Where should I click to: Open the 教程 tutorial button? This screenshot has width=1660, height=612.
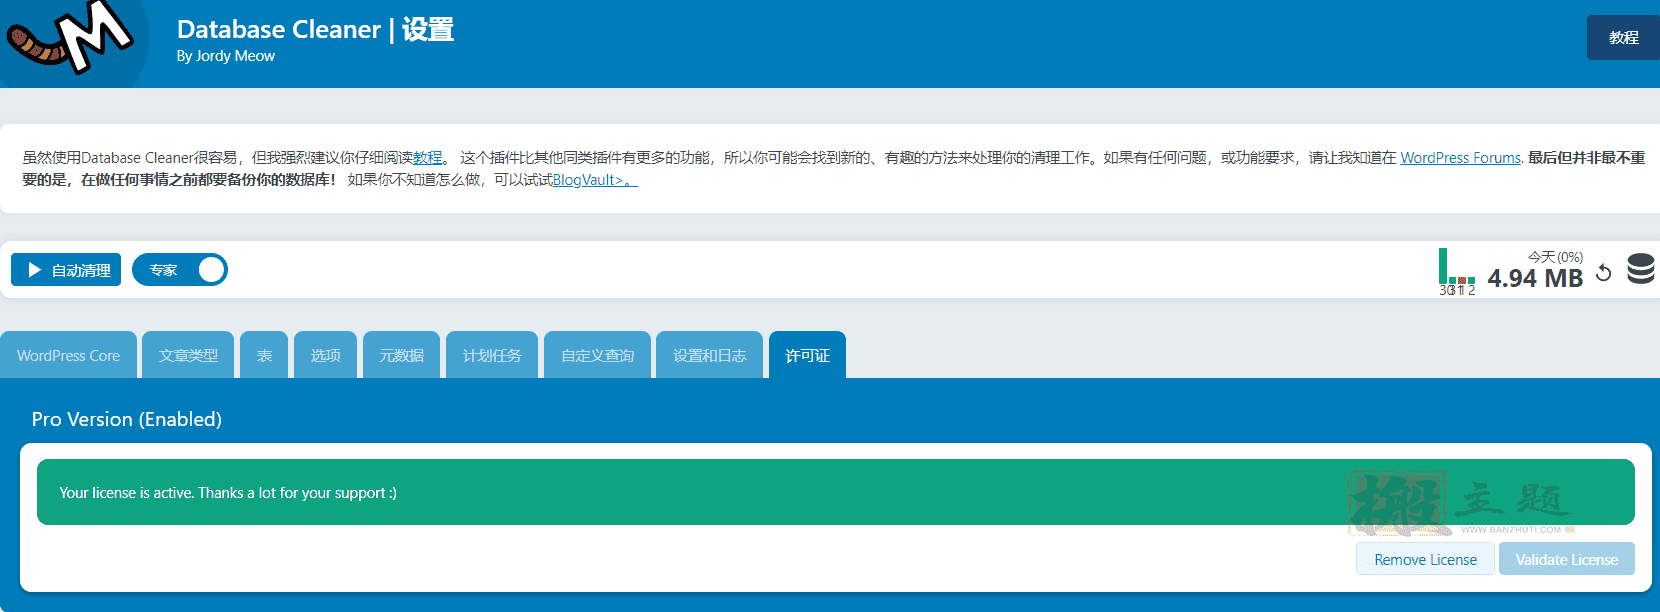[x=1623, y=38]
